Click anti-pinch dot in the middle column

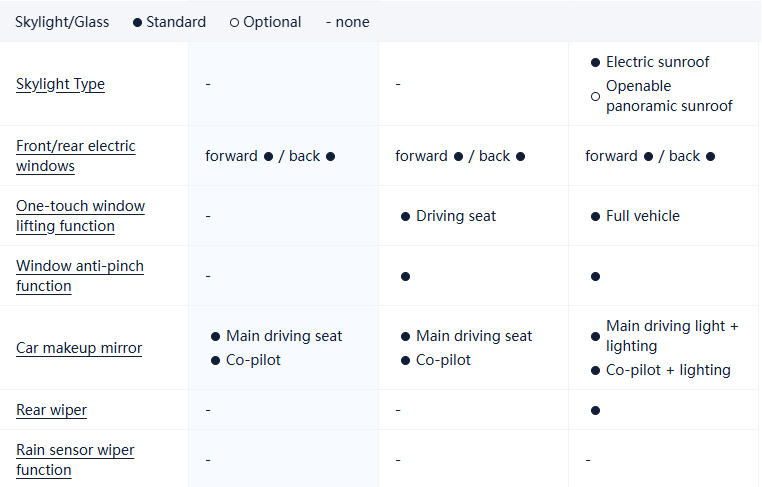(405, 276)
